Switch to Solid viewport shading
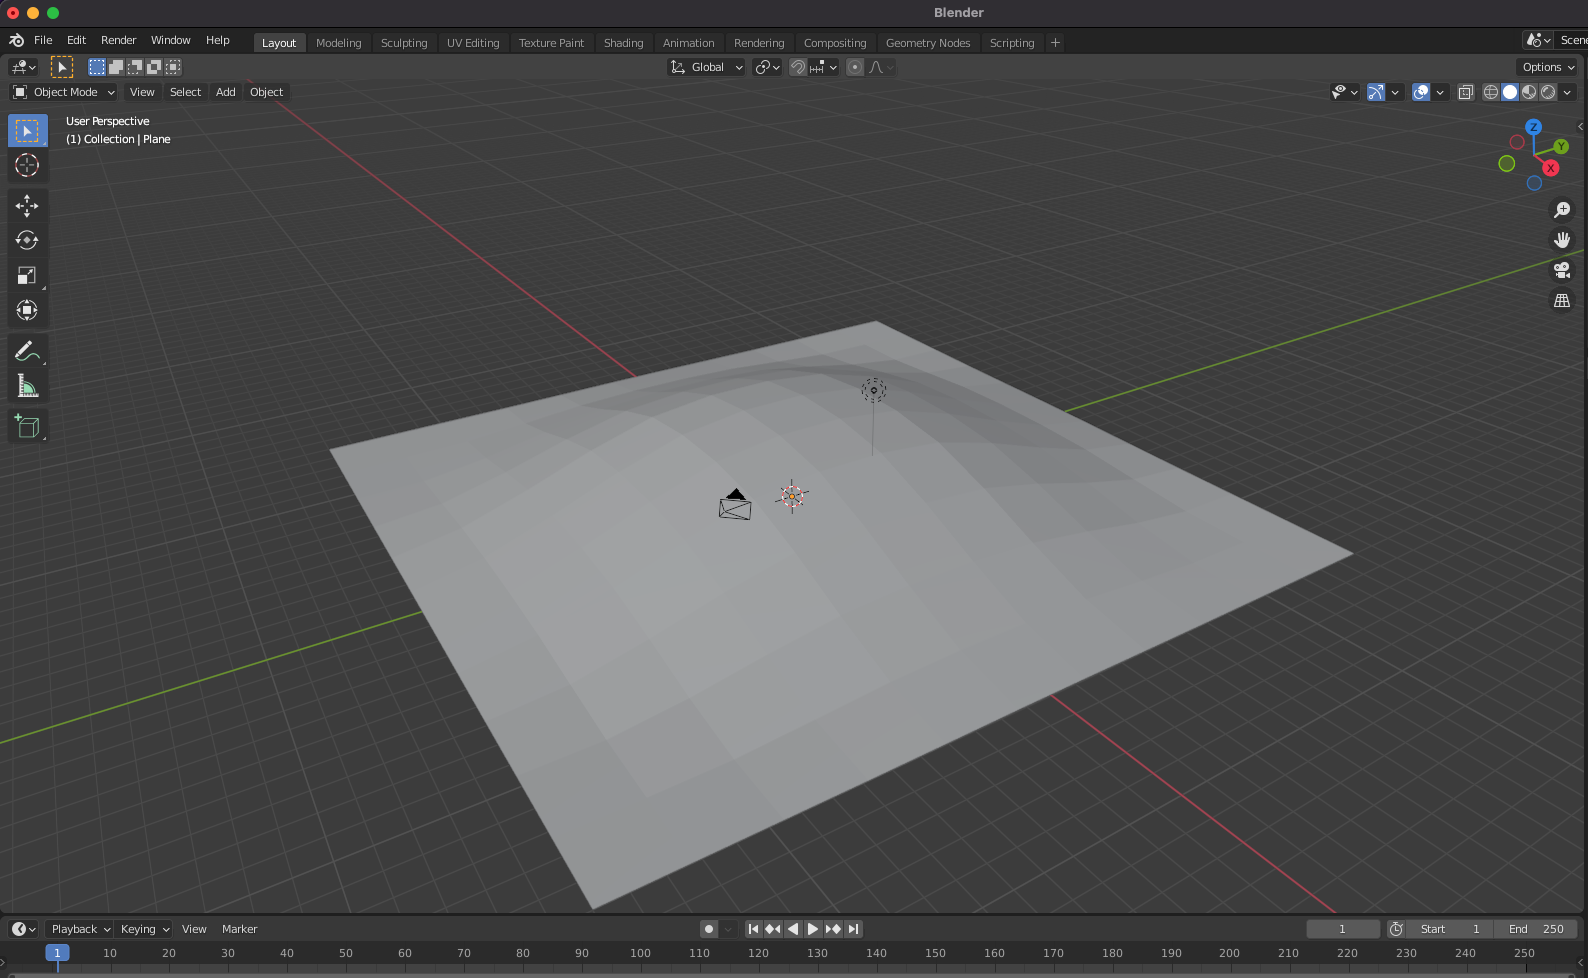The width and height of the screenshot is (1588, 978). (1510, 92)
